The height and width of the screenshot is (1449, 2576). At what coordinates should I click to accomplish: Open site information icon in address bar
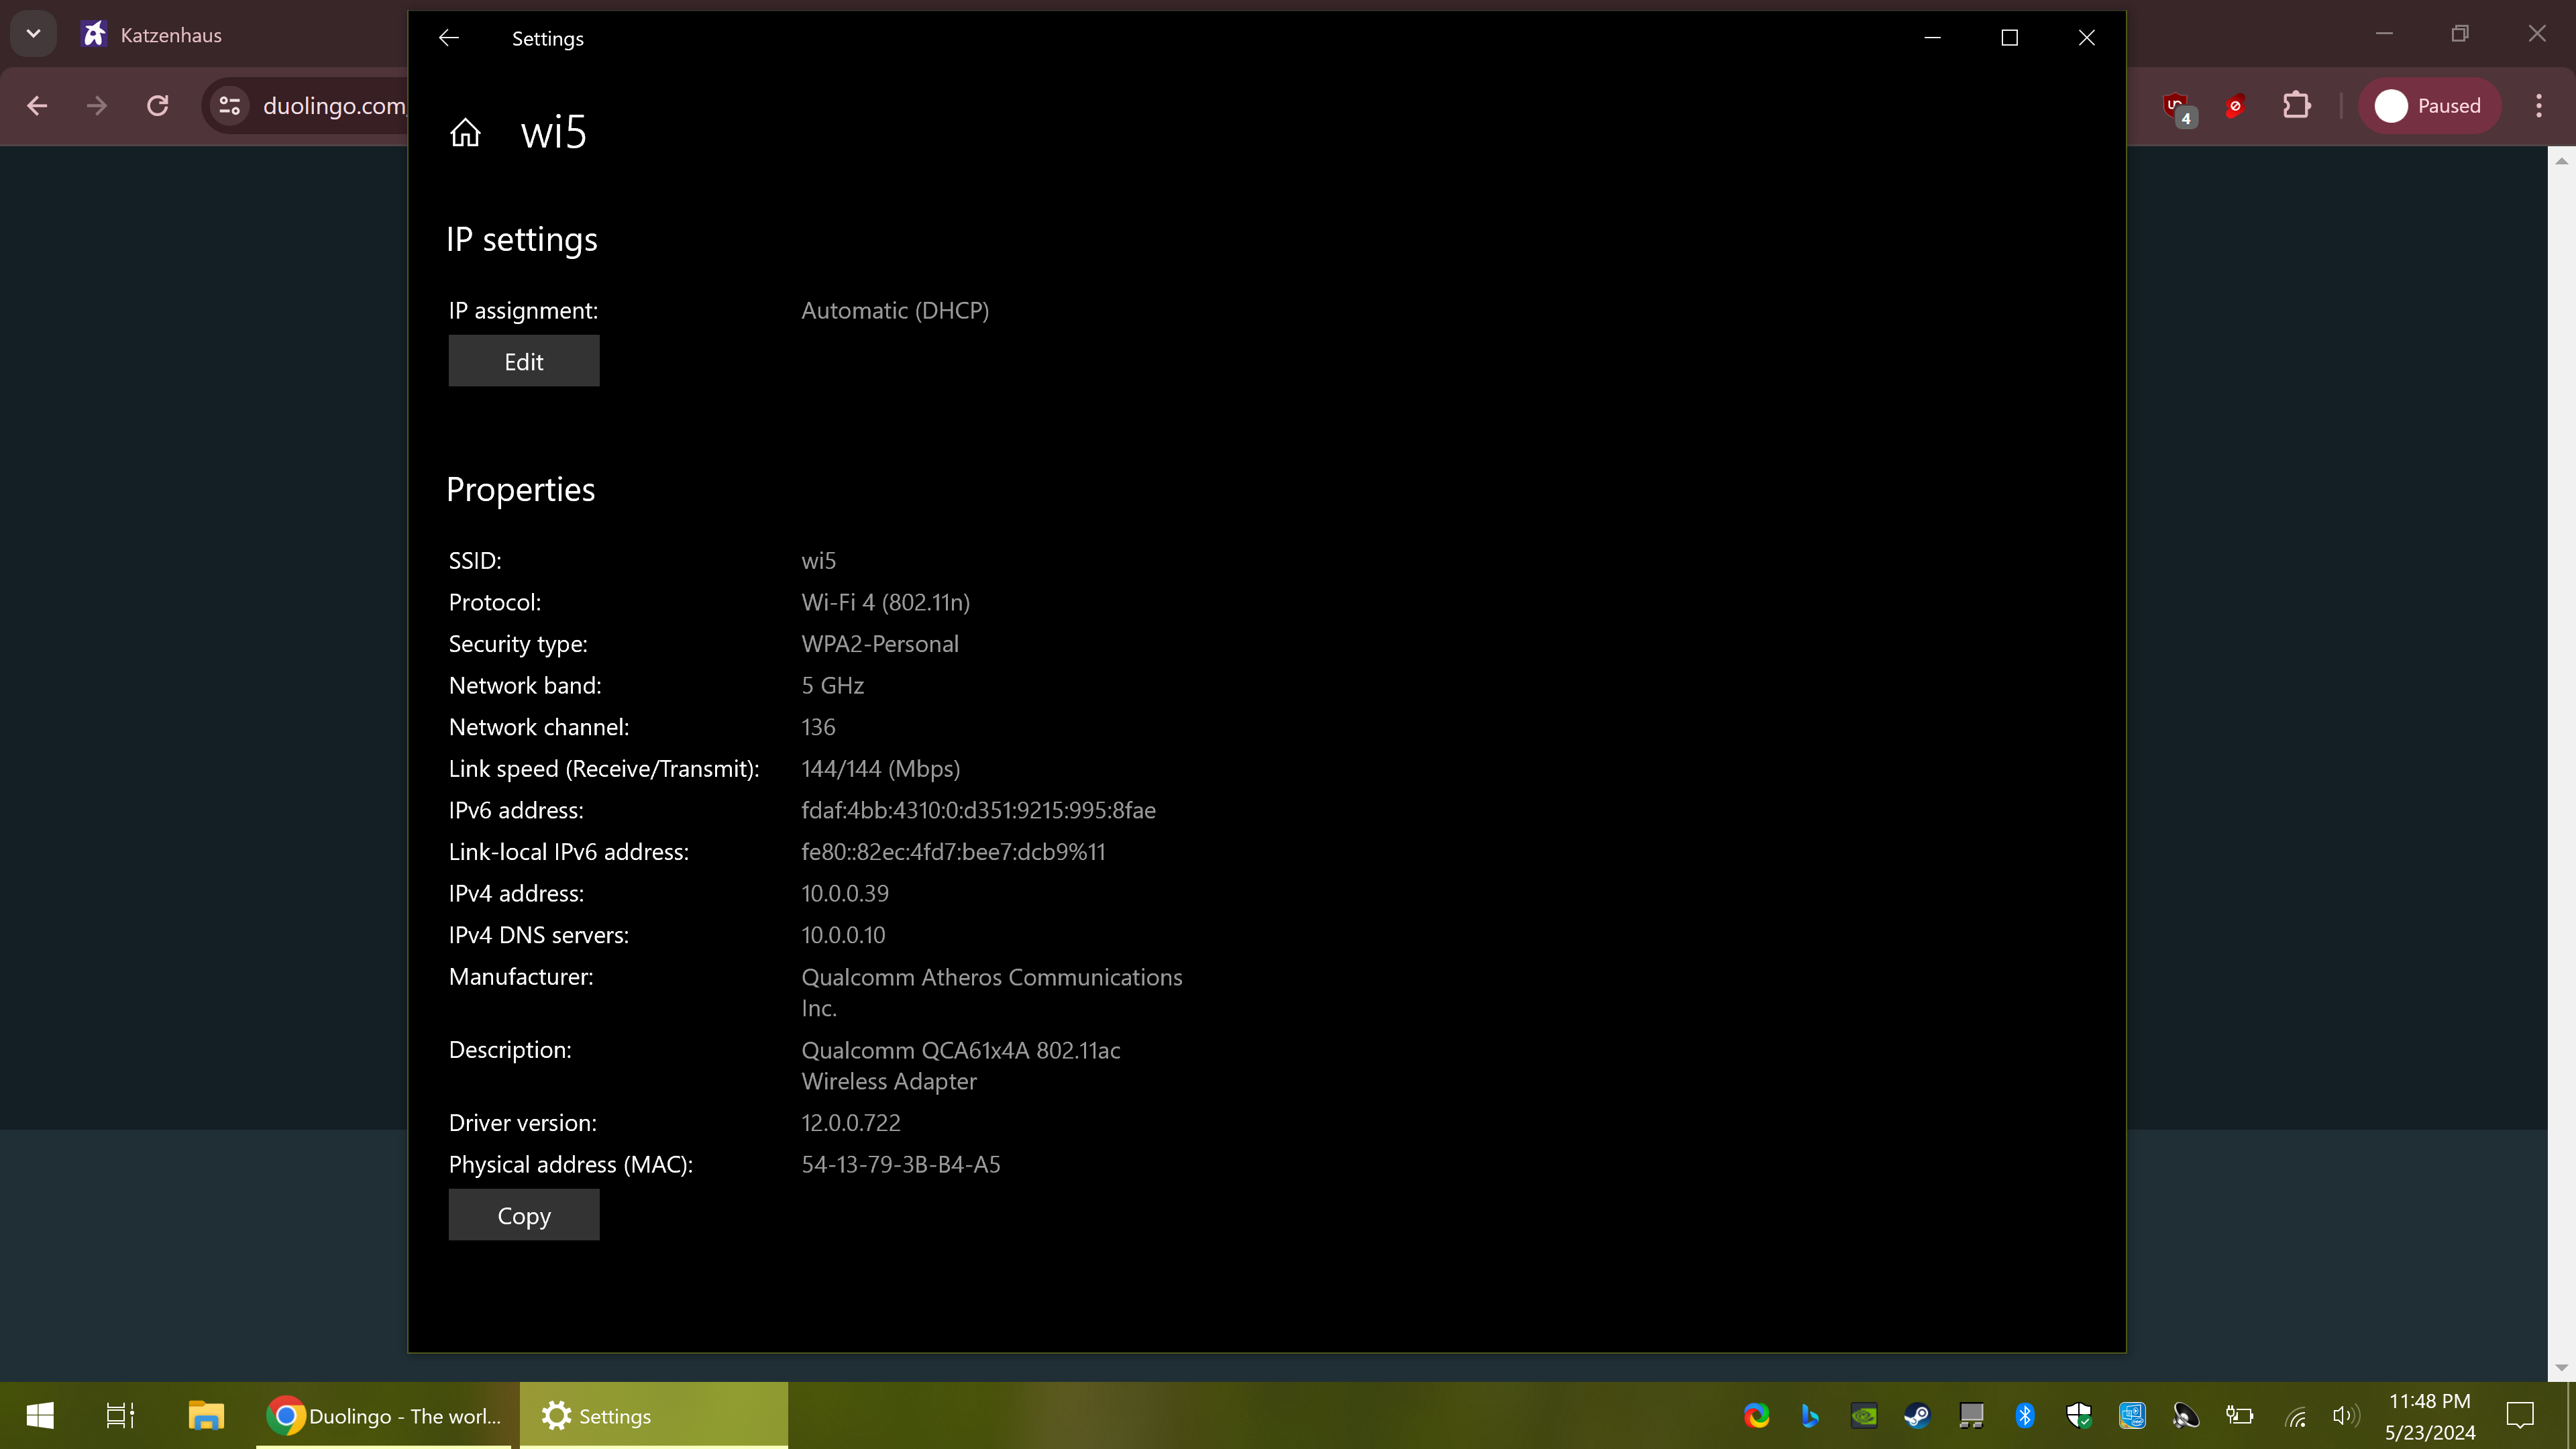(230, 106)
